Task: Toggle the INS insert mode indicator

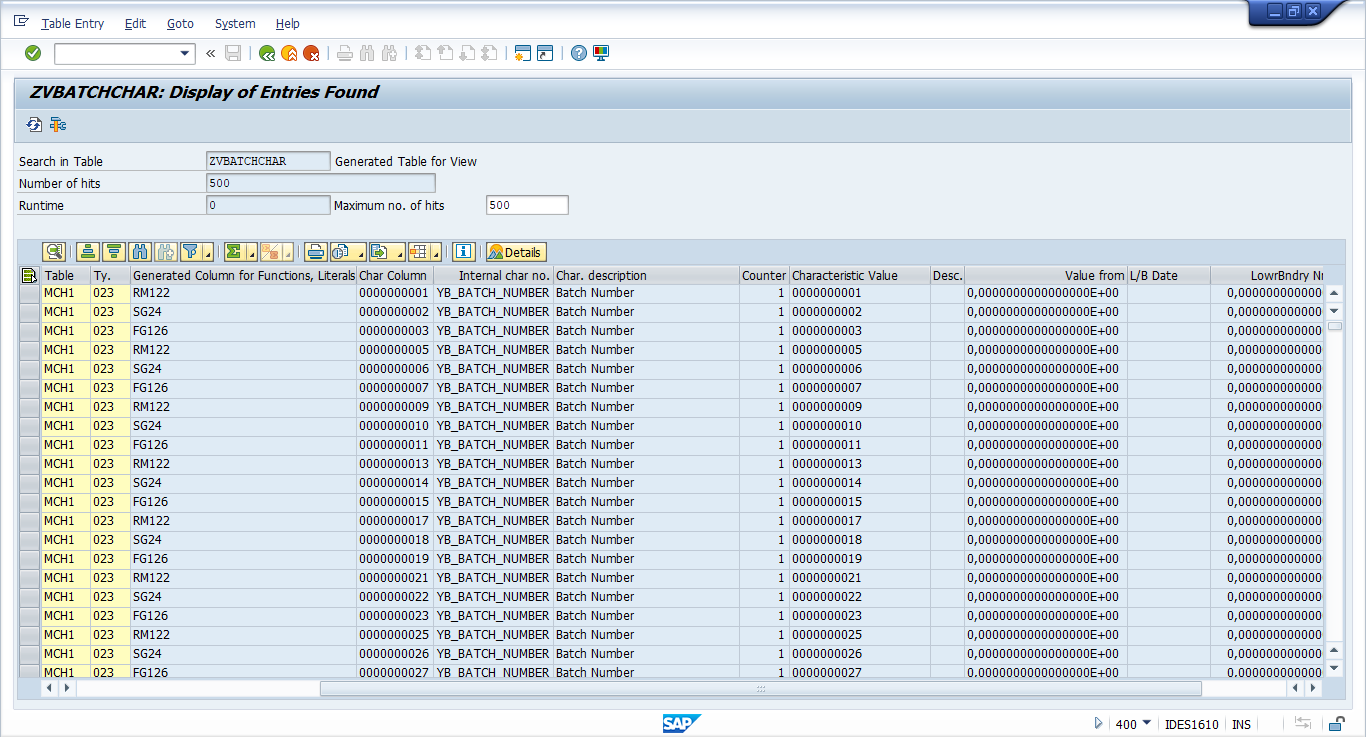Action: point(1241,725)
